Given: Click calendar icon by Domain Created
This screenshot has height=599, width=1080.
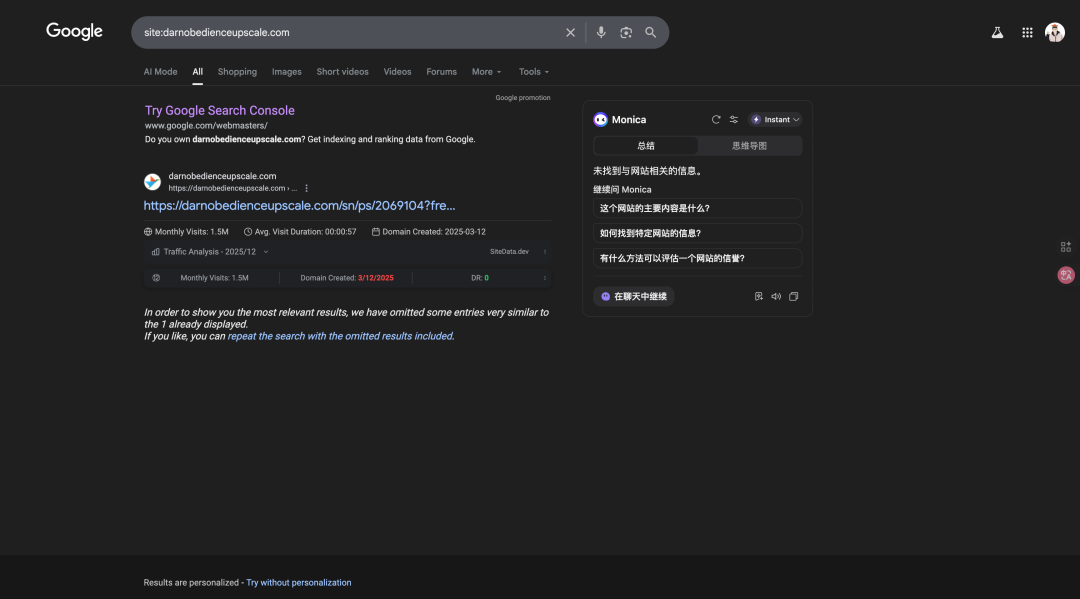Looking at the screenshot, I should pyautogui.click(x=375, y=232).
